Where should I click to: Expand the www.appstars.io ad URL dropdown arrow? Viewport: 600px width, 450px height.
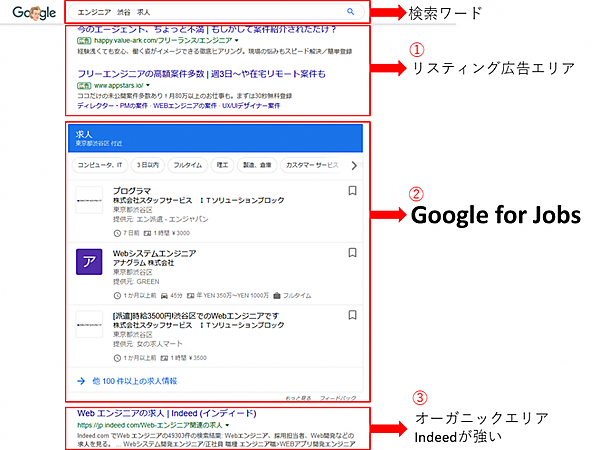pyautogui.click(x=148, y=85)
